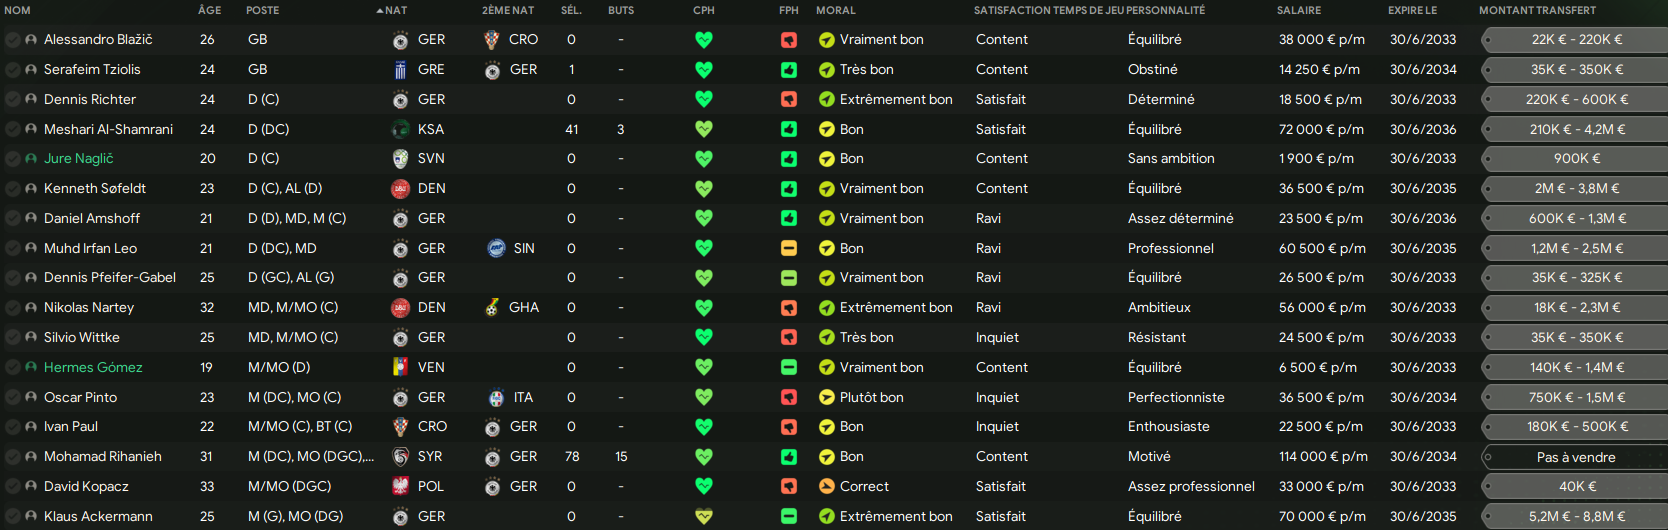Click Kenneth Søfeldt's 2M € - 3,8M € value bar
This screenshot has height=530, width=1668.
tap(1575, 189)
